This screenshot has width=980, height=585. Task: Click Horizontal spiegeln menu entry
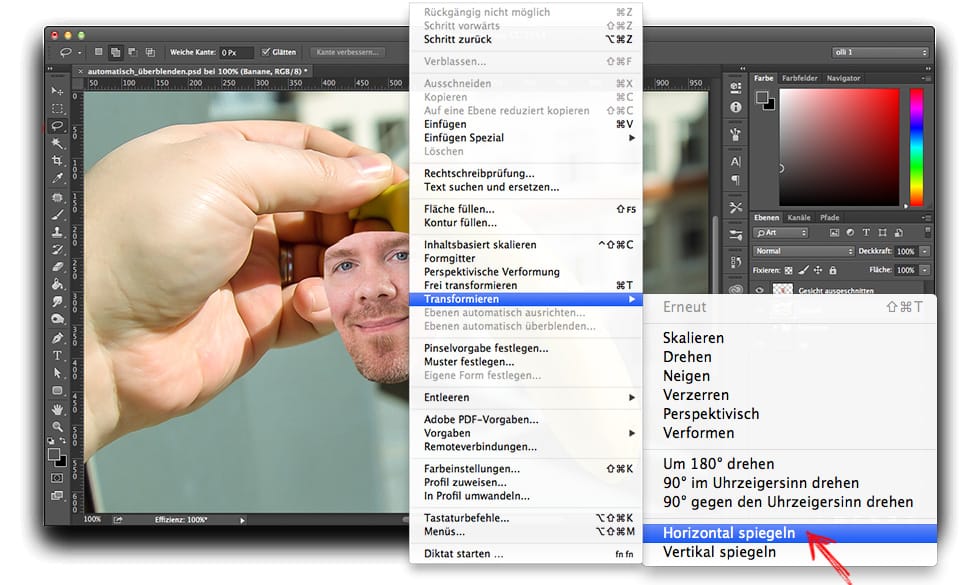(790, 533)
